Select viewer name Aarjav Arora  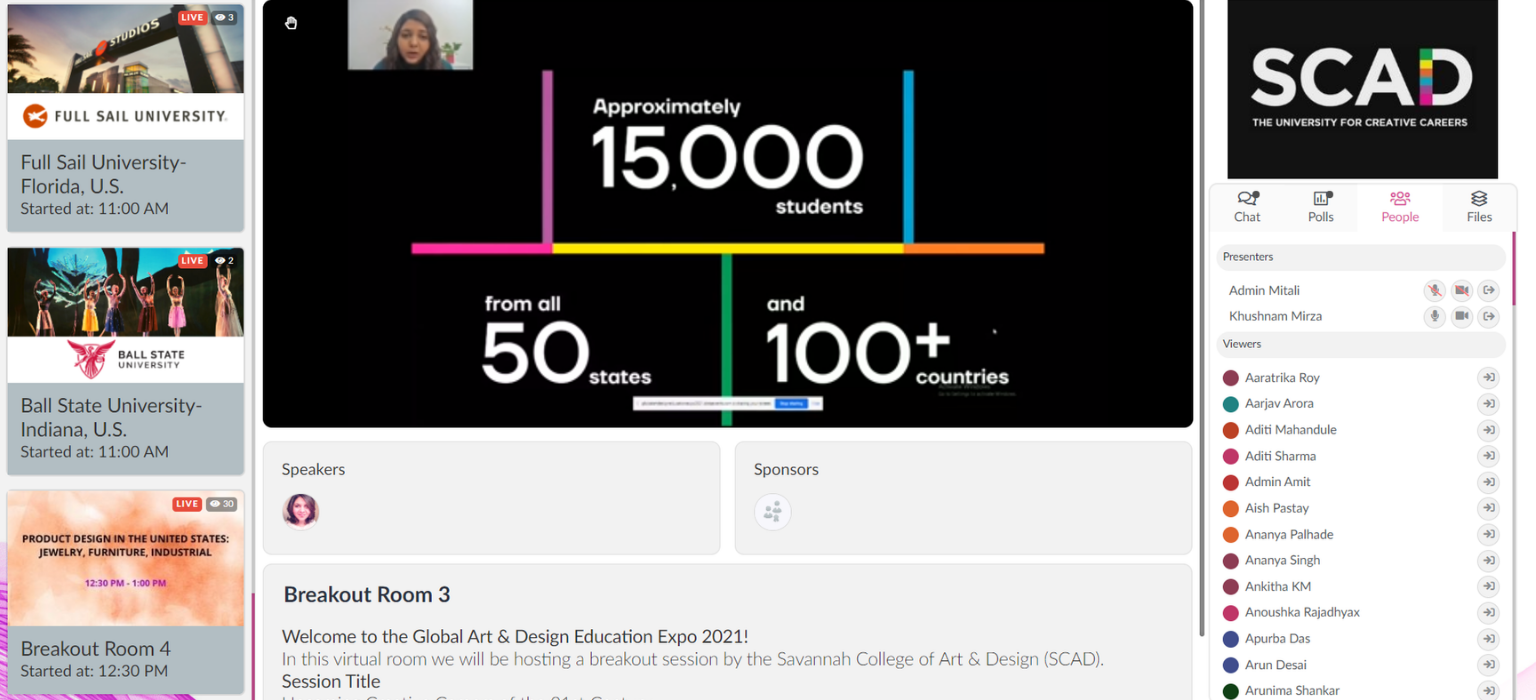[1279, 404]
